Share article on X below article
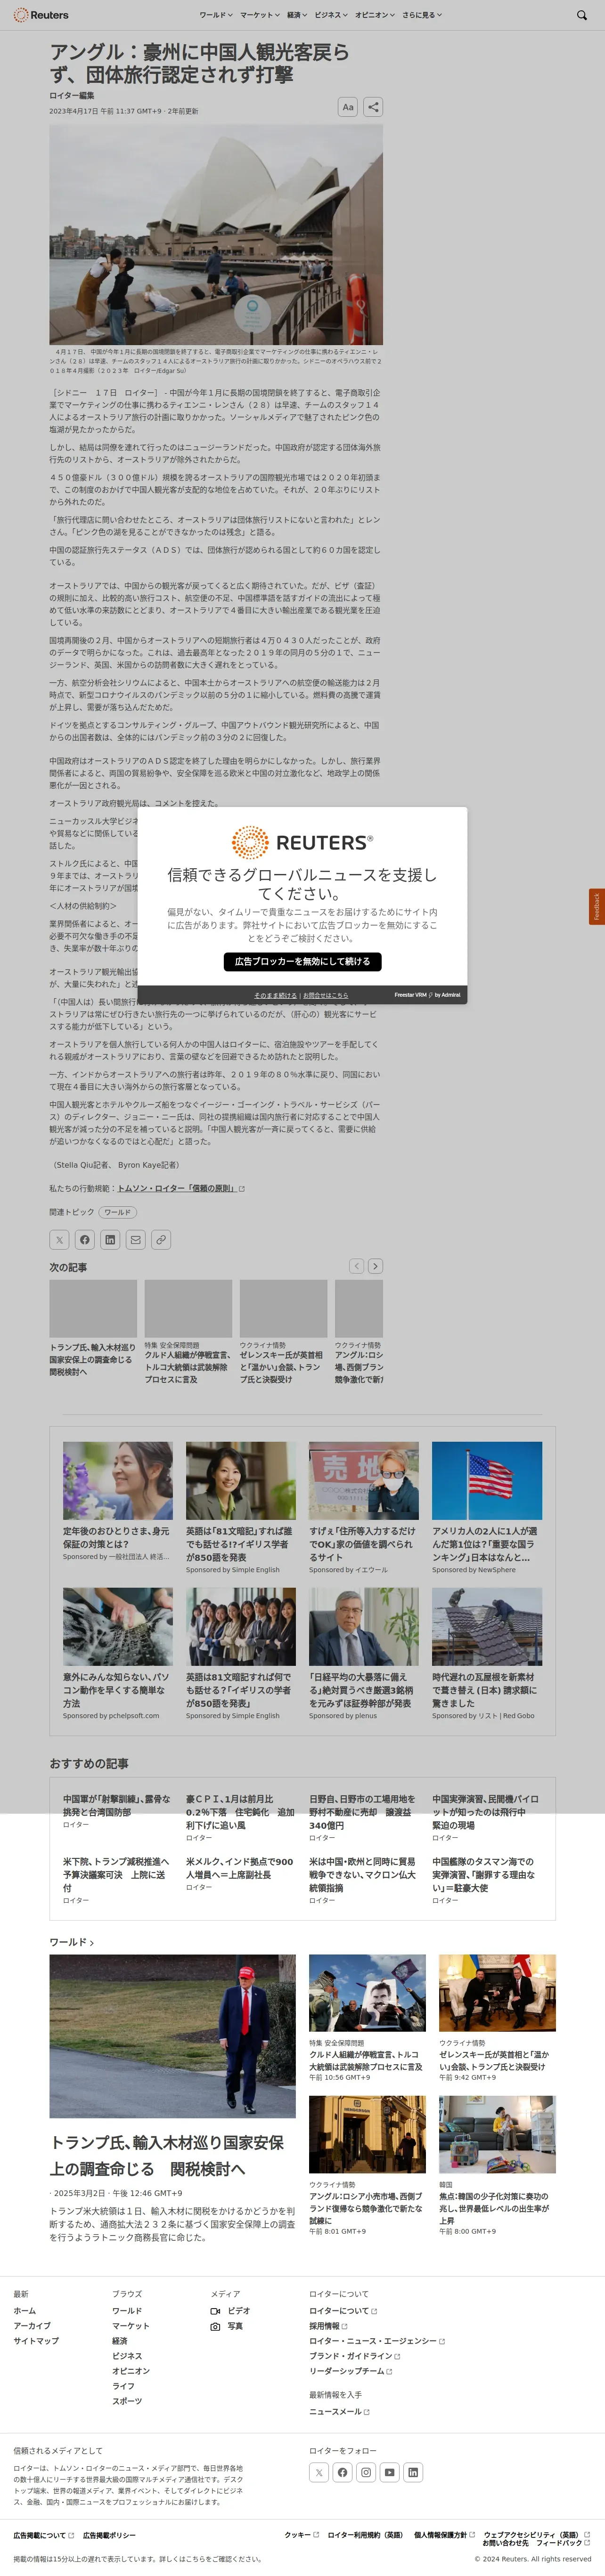 pos(59,1240)
